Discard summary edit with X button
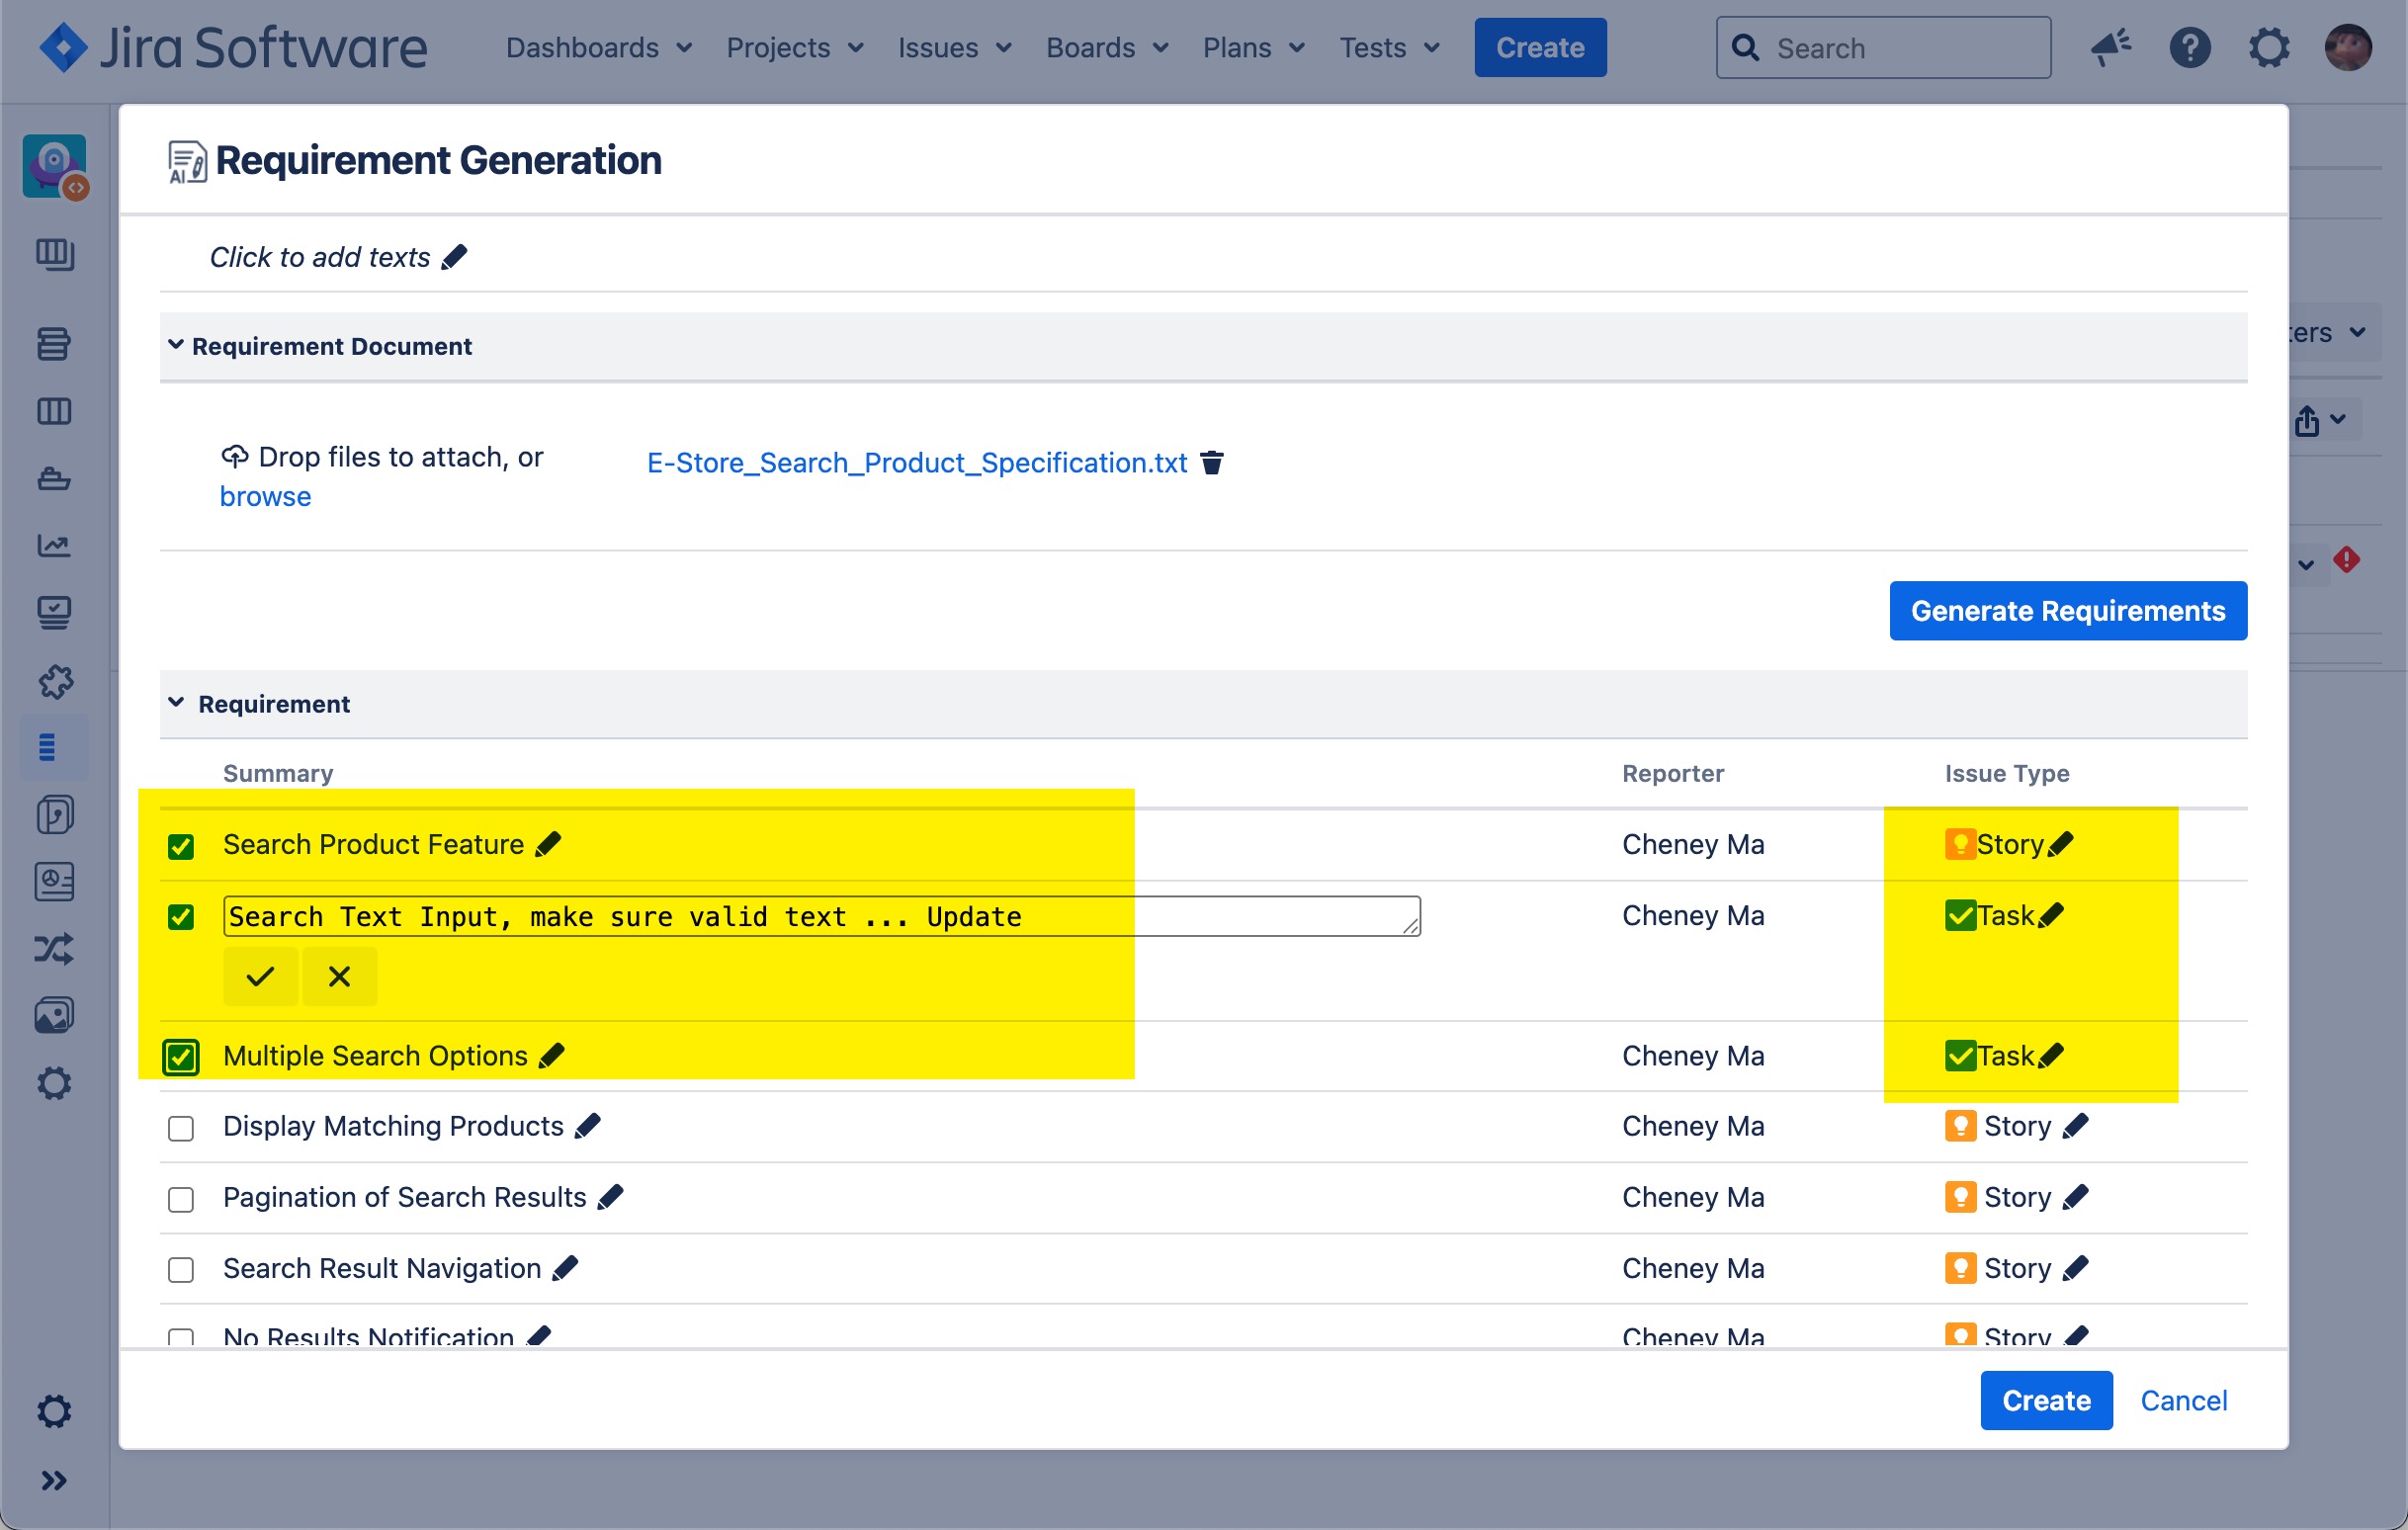 pyautogui.click(x=339, y=976)
